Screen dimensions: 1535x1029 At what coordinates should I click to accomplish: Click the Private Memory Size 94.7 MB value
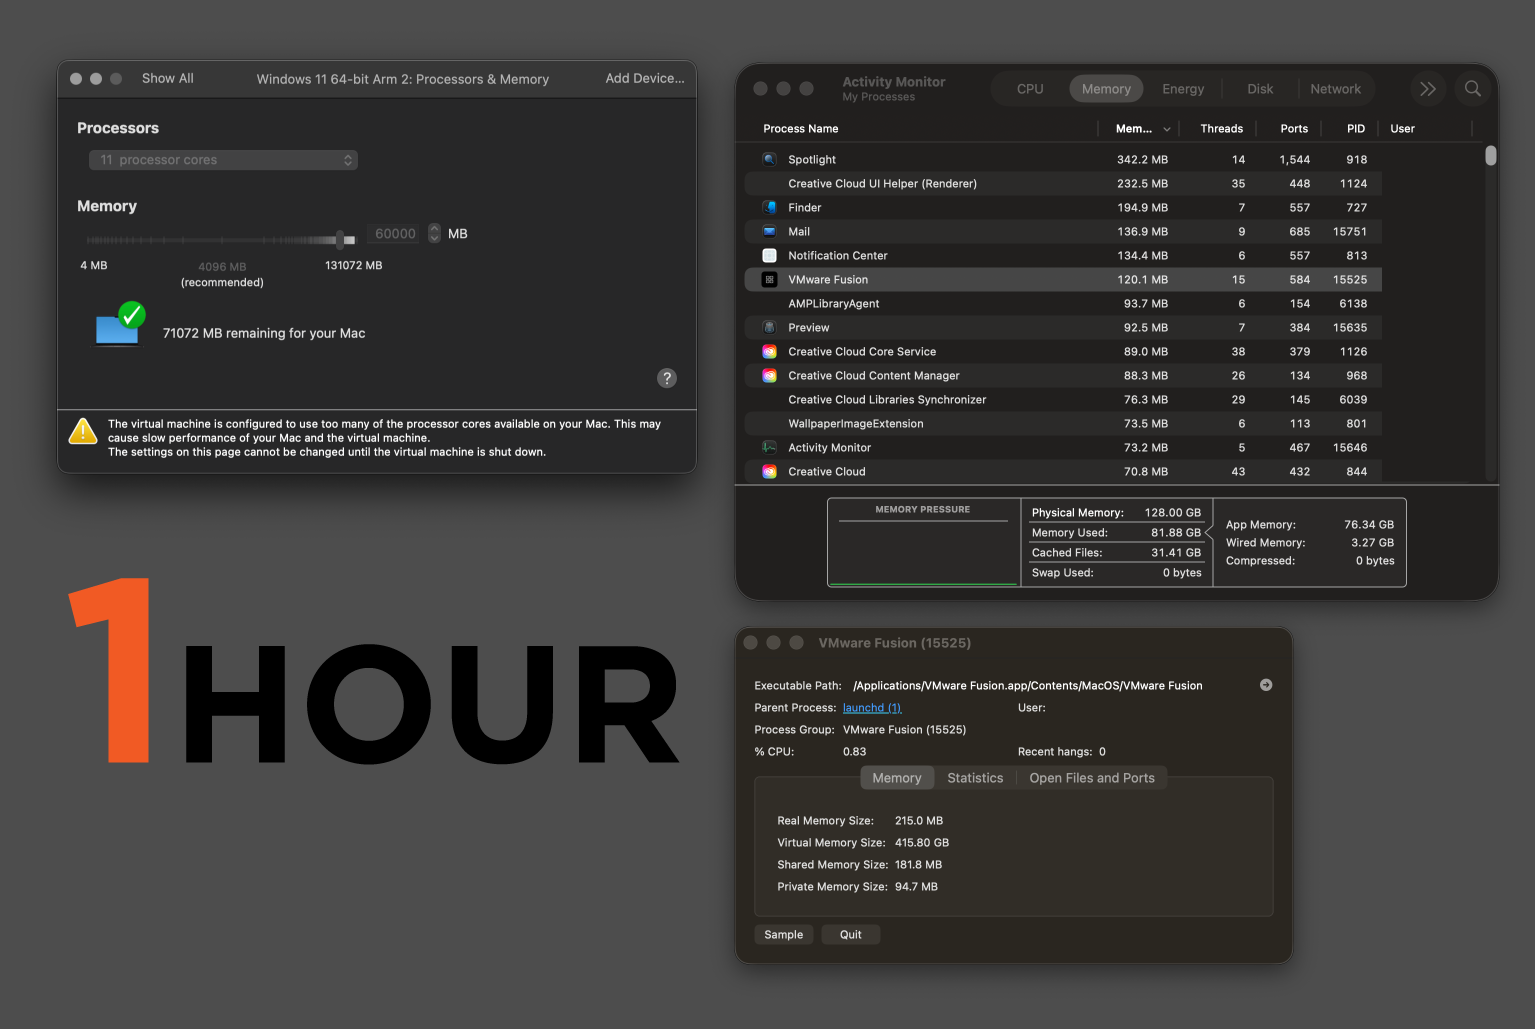916,887
